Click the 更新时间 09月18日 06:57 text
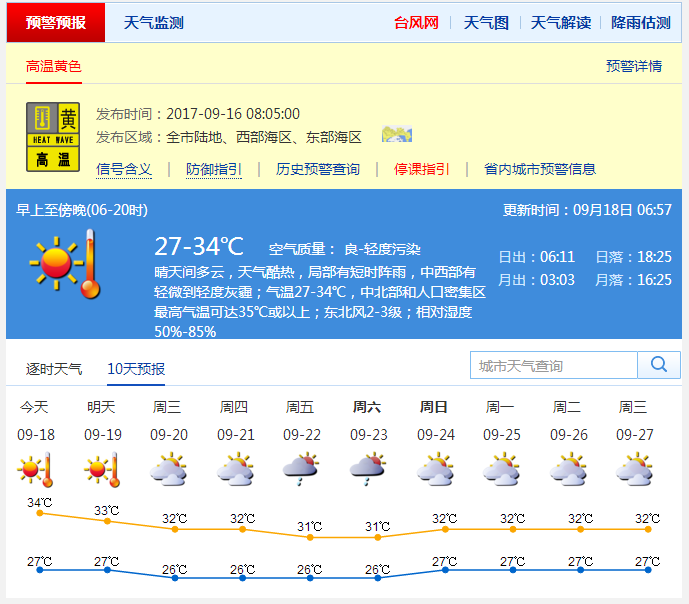 [587, 210]
